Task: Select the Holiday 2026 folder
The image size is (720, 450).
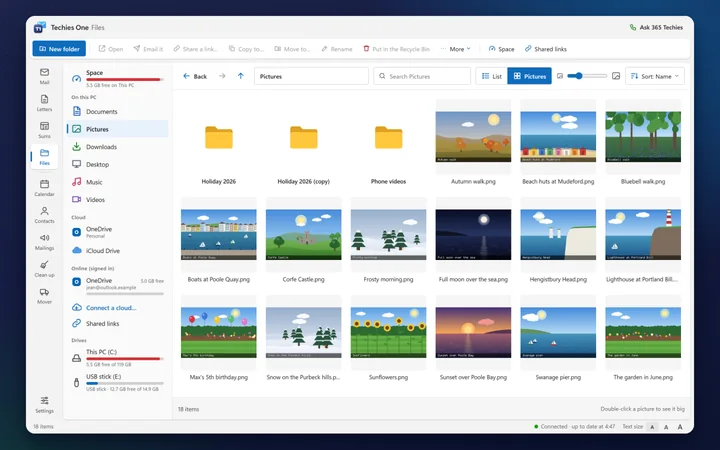Action: (x=219, y=144)
